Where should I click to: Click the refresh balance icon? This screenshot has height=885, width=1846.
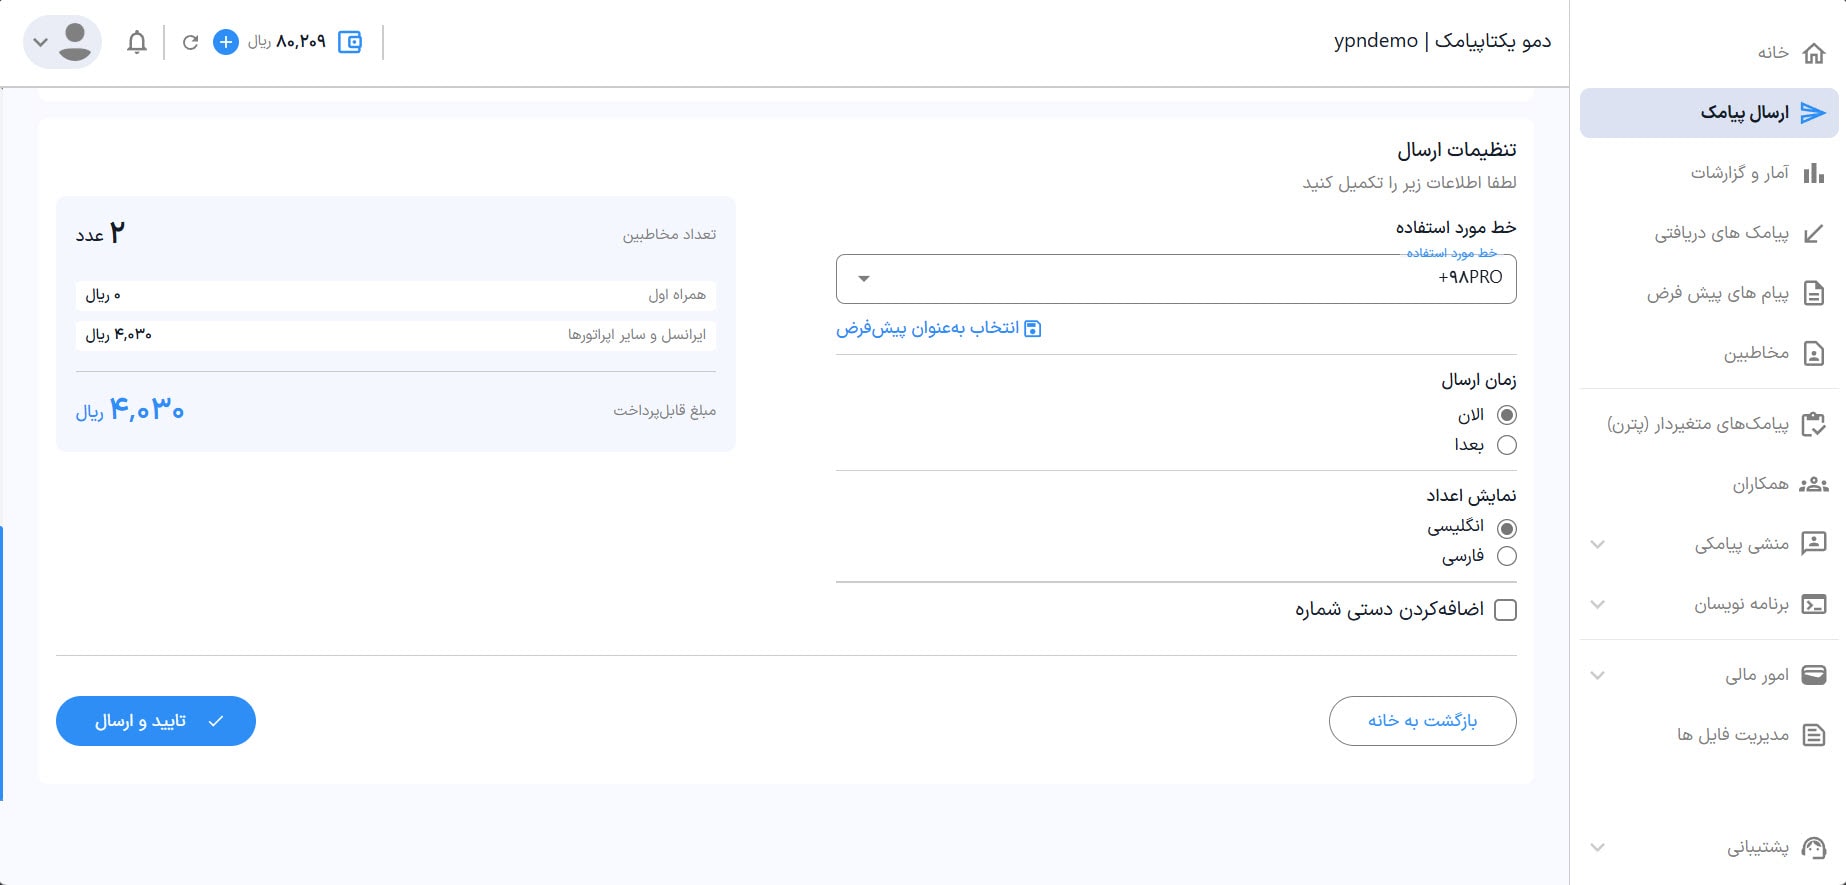click(190, 42)
